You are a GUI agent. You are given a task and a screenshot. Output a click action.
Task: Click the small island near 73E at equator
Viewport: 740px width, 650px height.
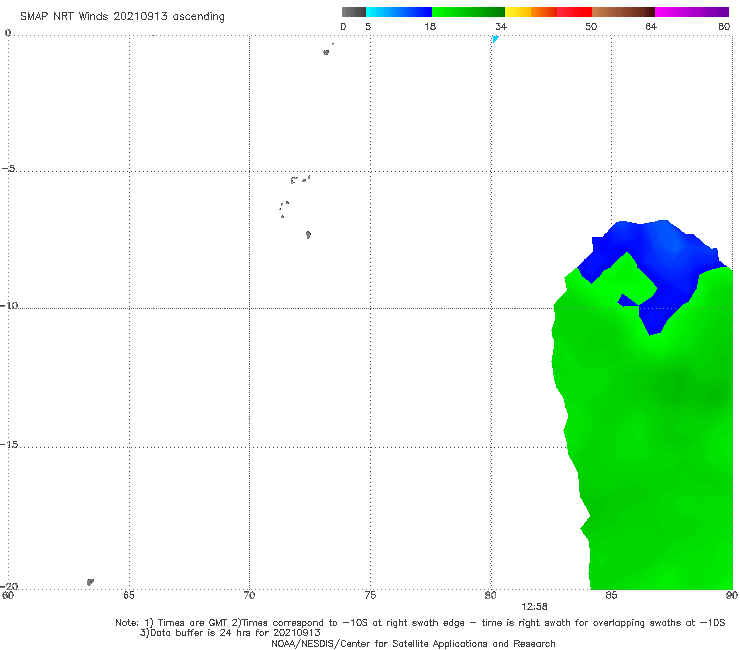(x=326, y=52)
